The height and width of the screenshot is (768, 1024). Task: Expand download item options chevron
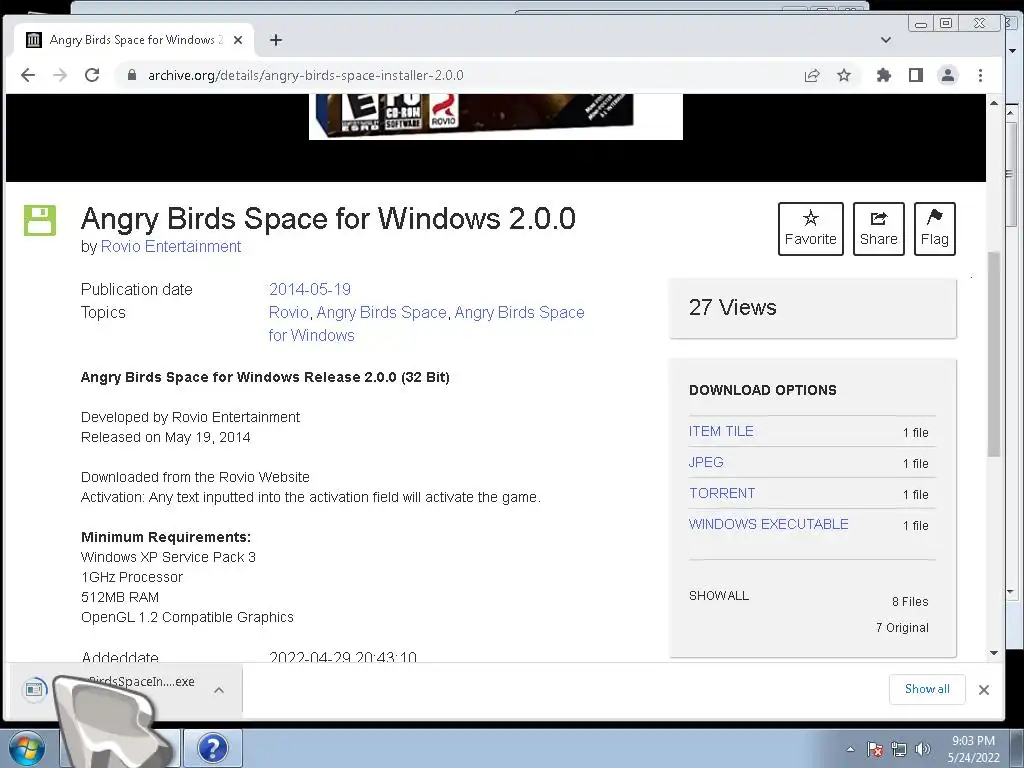click(x=219, y=690)
